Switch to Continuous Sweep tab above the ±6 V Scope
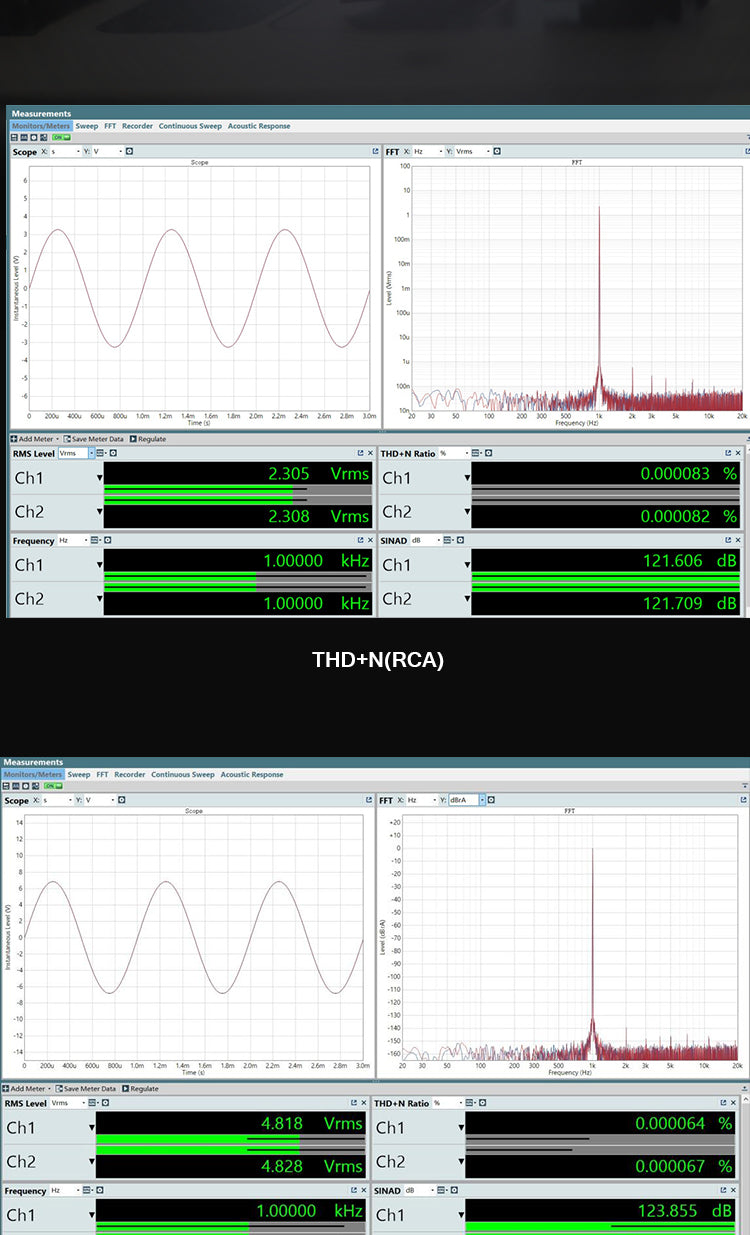 (190, 126)
